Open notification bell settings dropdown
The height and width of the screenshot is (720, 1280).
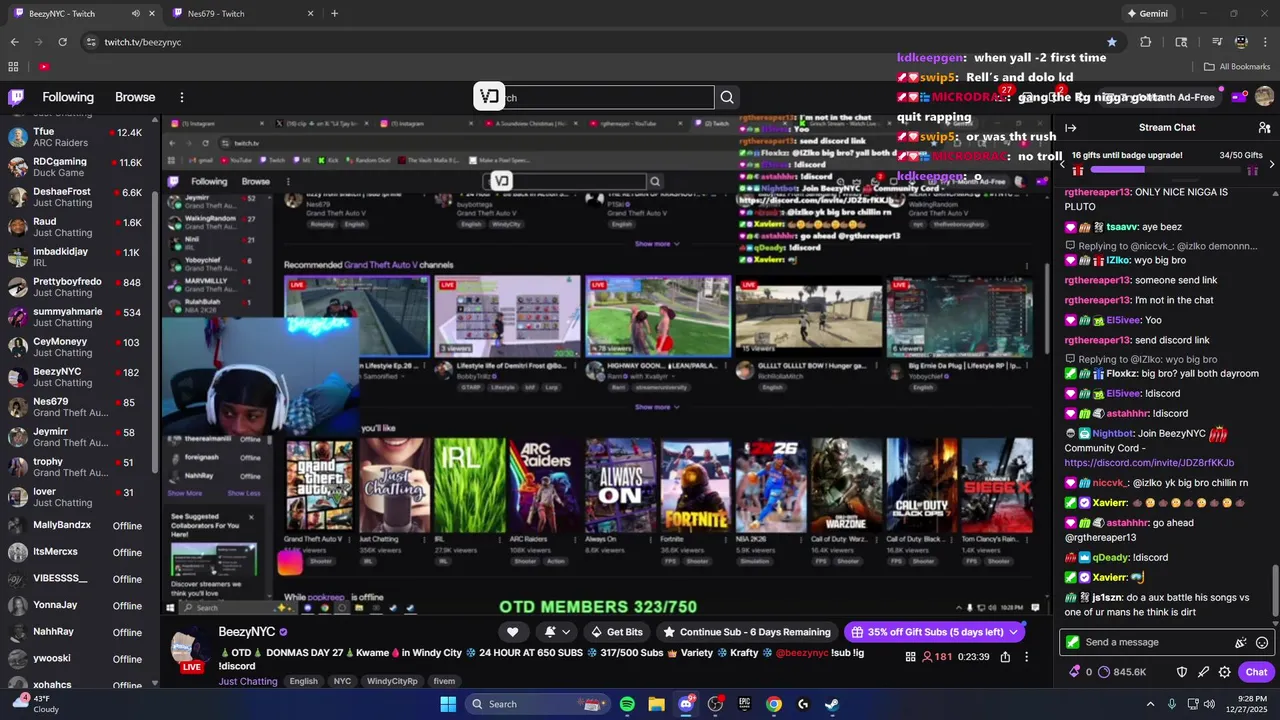(557, 632)
